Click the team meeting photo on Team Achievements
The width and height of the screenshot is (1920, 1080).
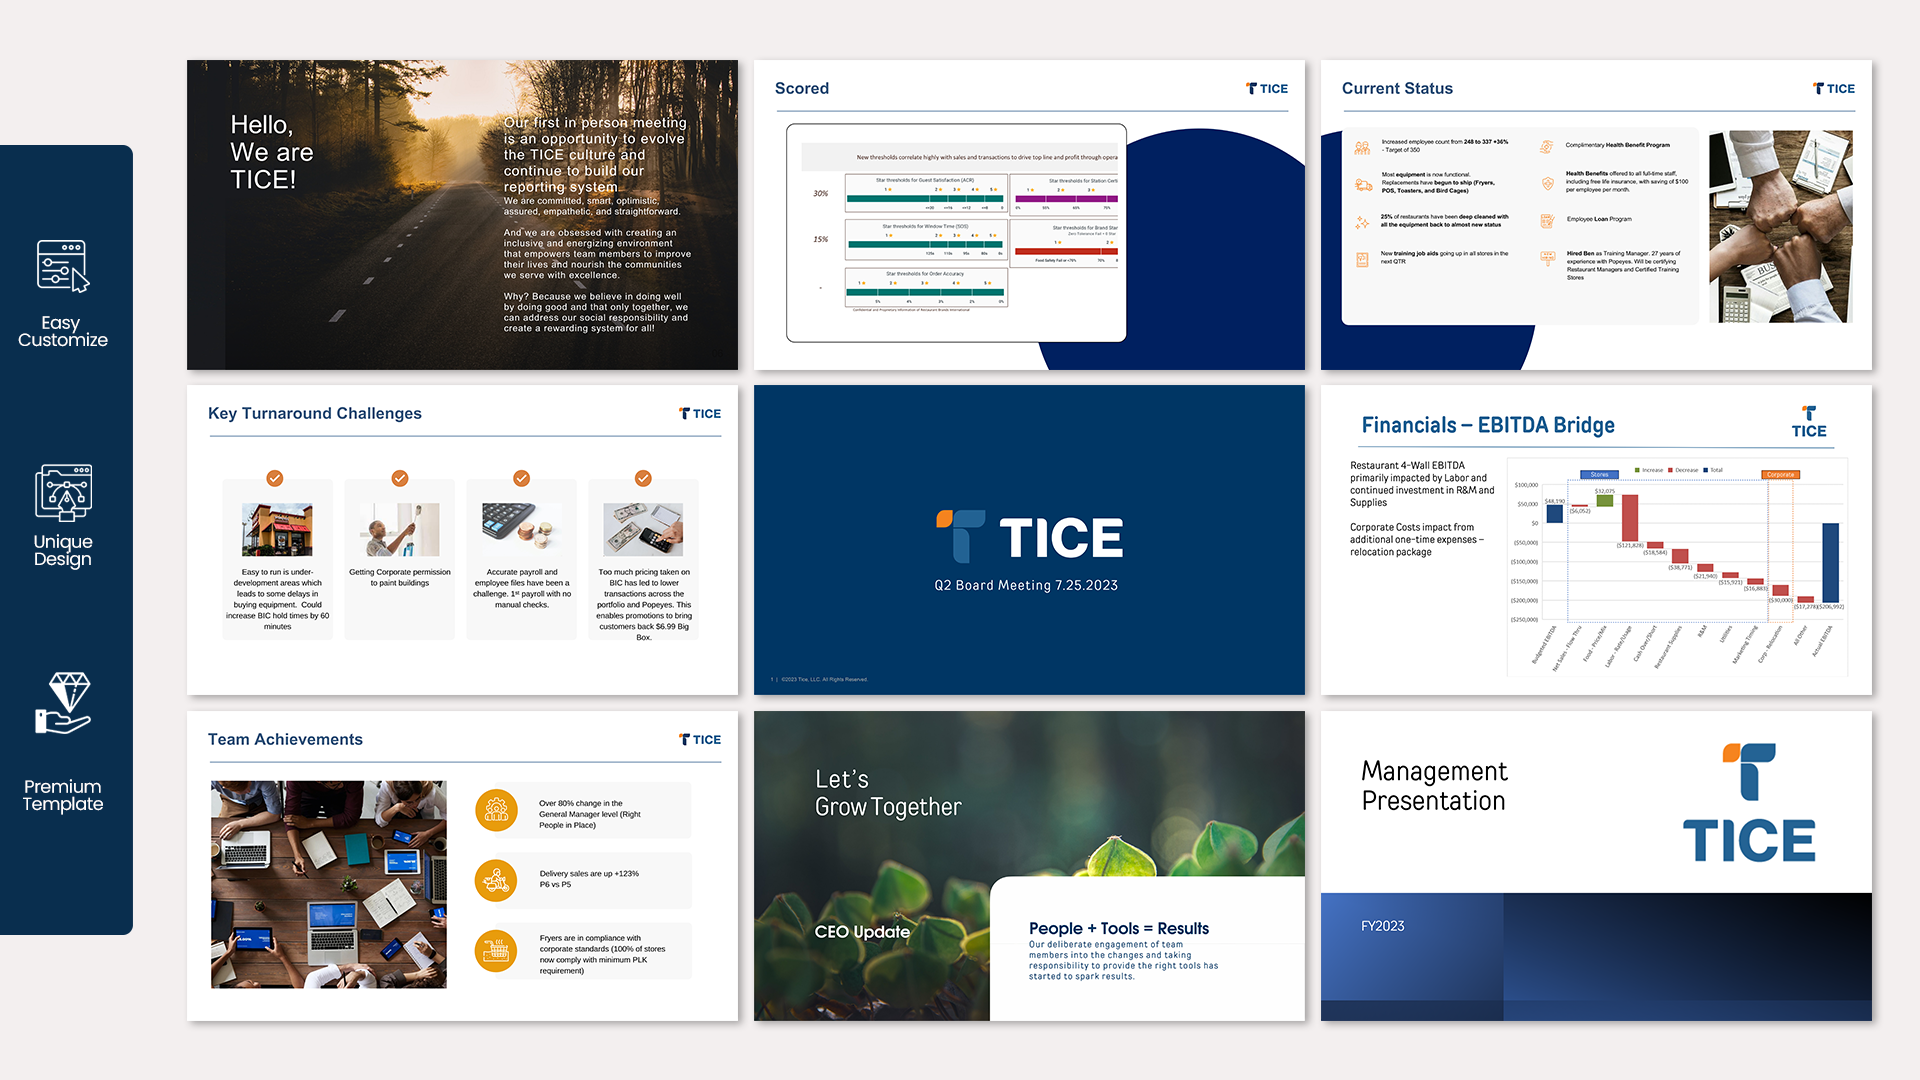tap(328, 883)
